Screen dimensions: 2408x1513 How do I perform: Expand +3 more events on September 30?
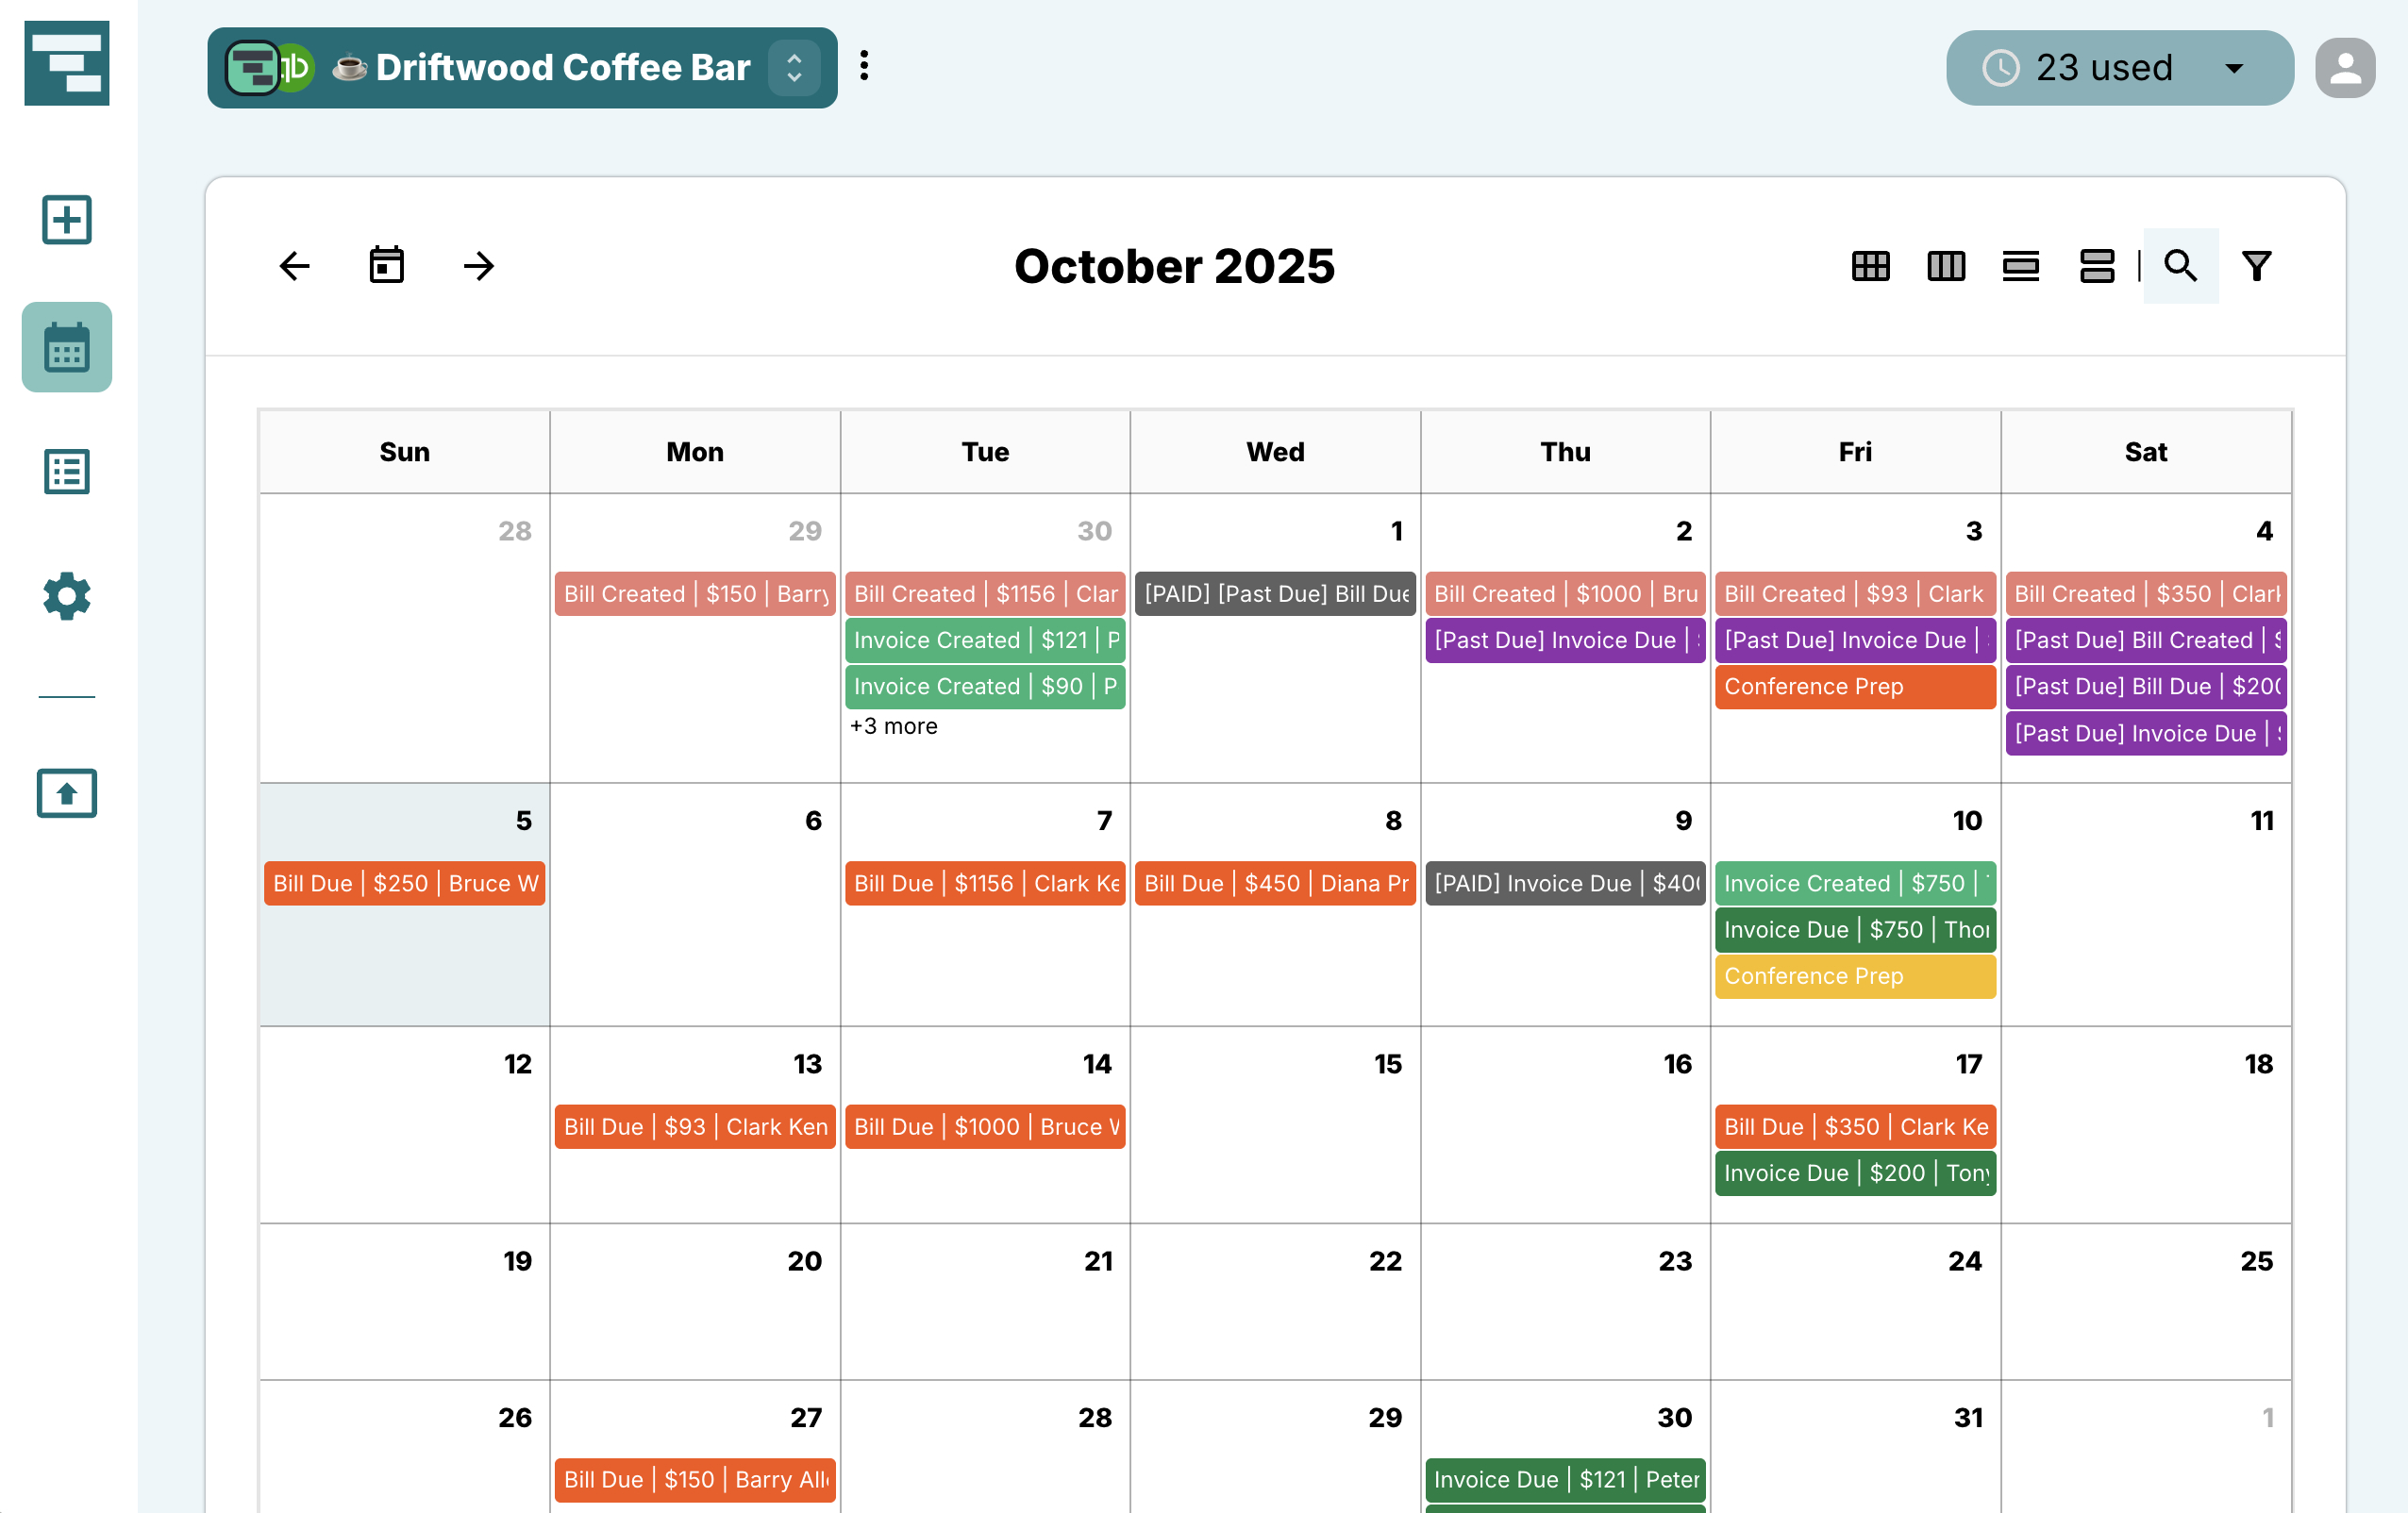893,726
